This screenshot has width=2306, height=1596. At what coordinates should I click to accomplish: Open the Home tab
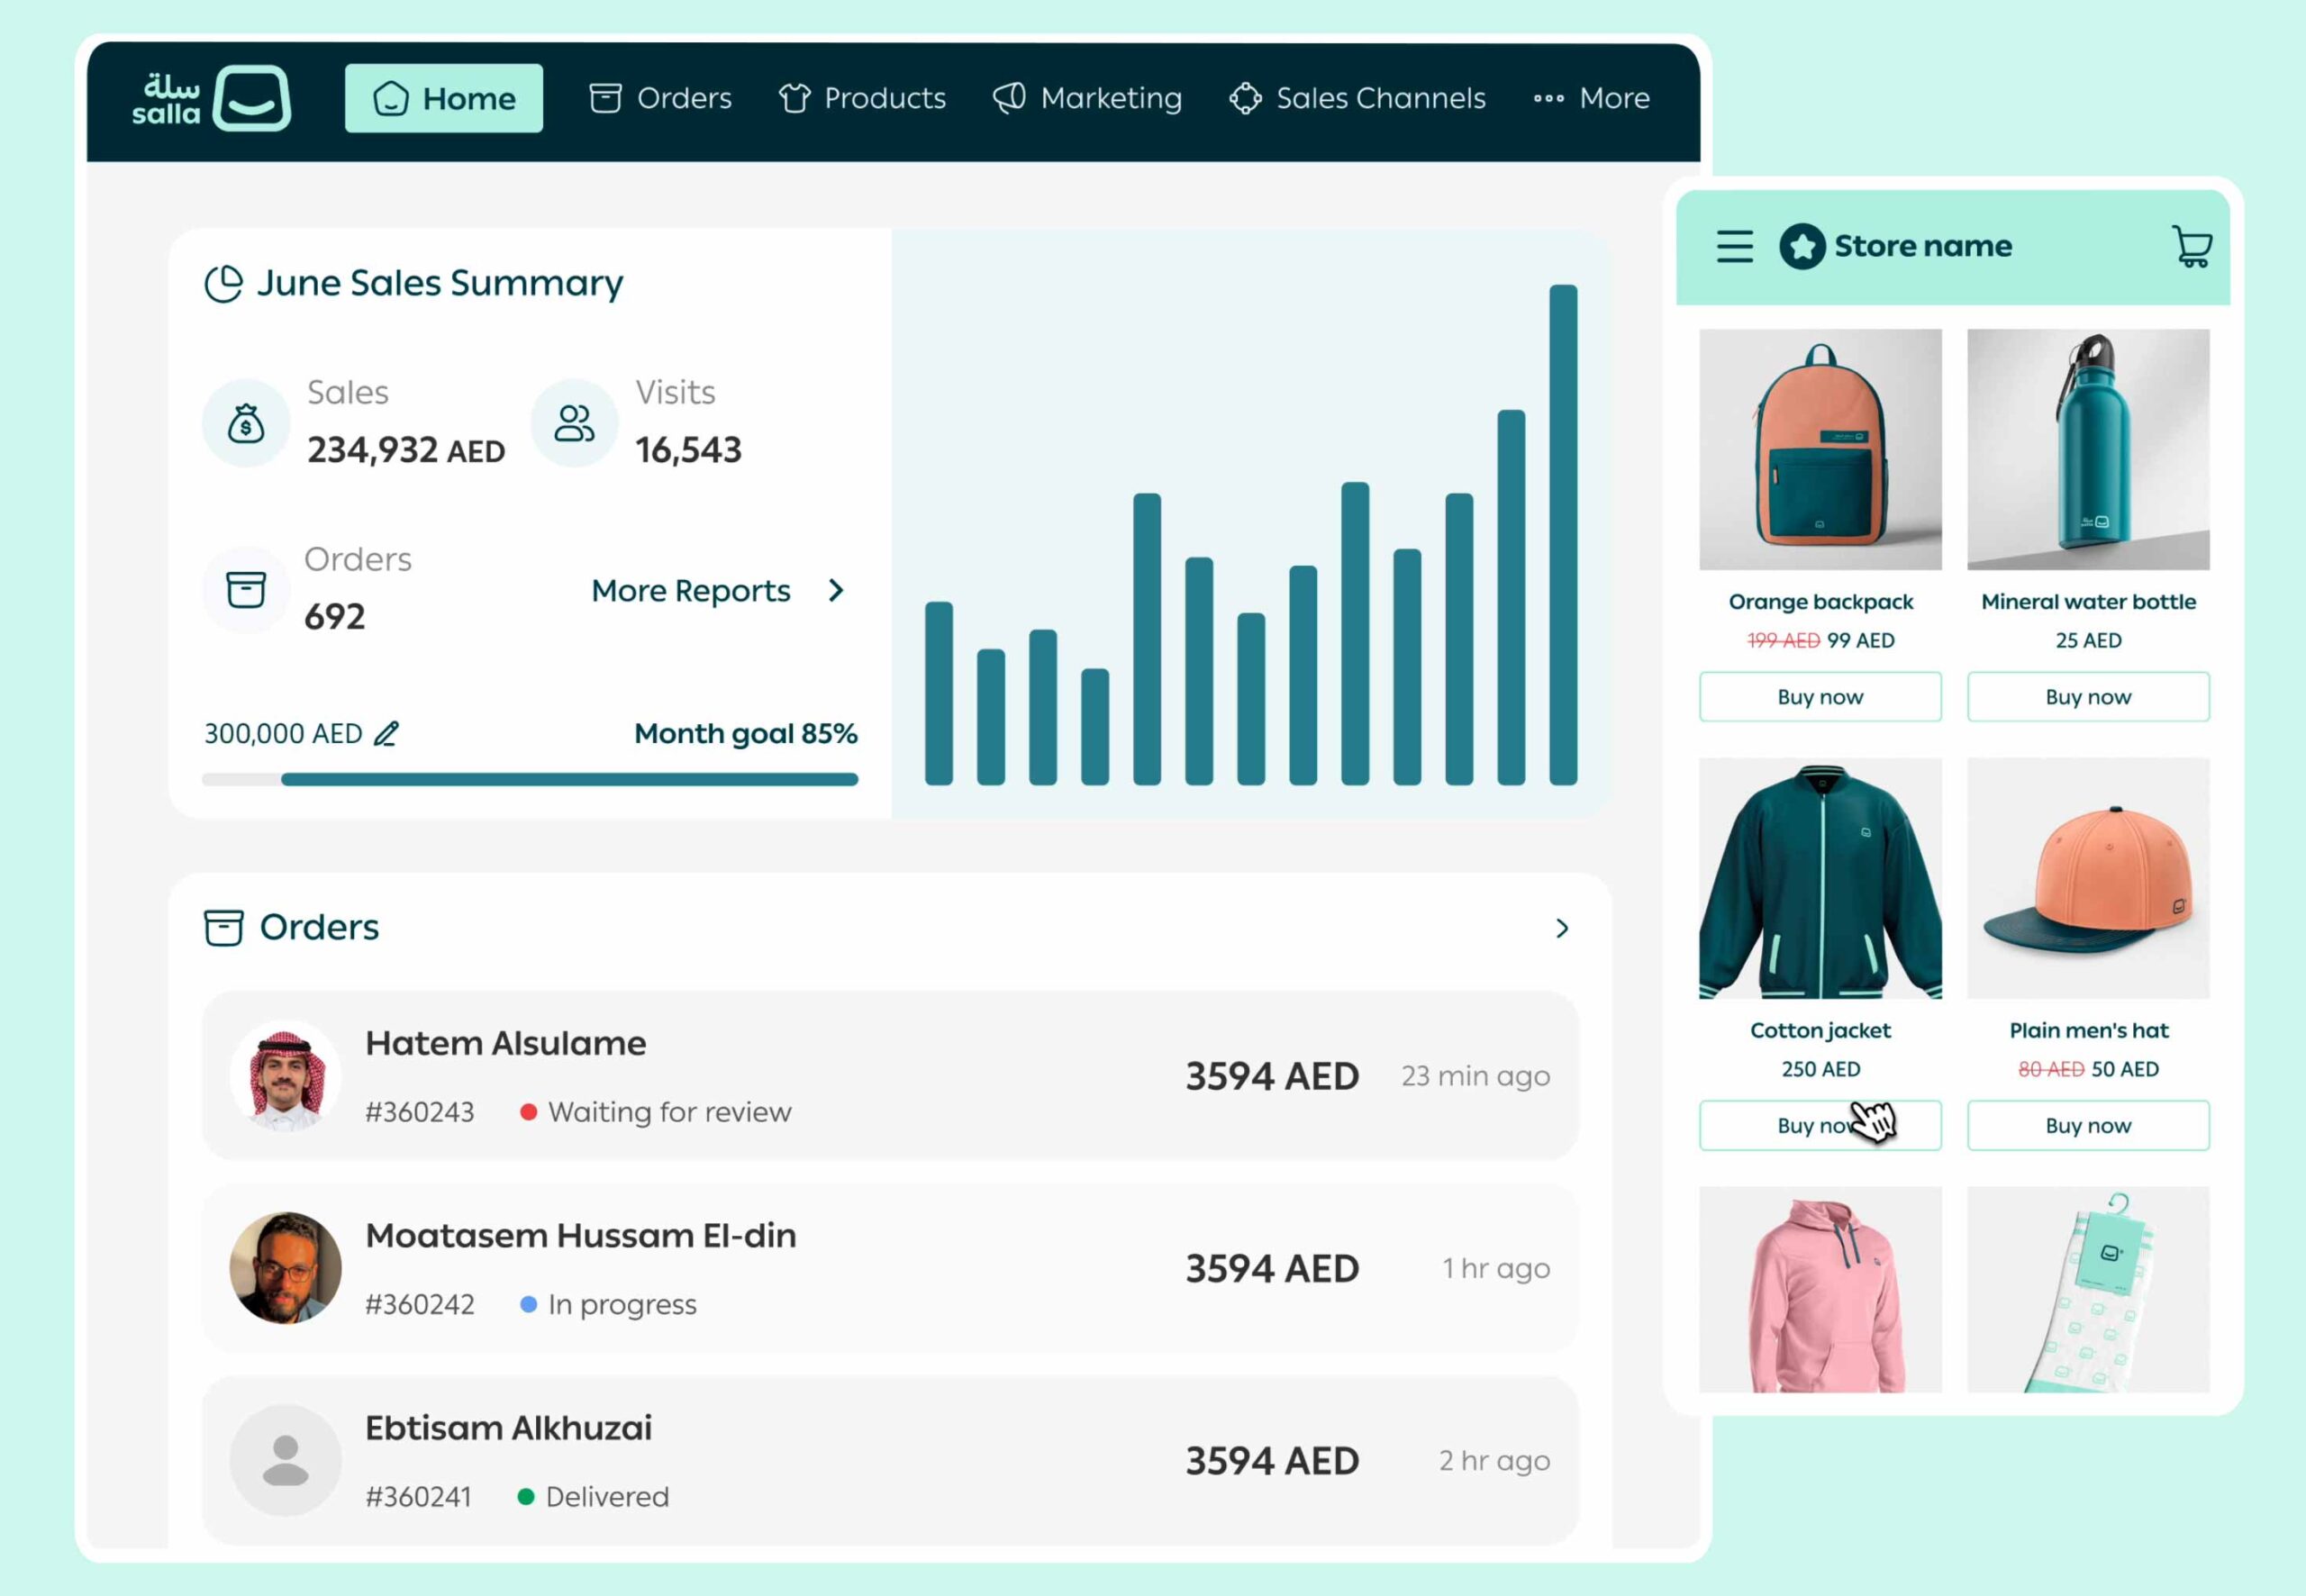click(444, 98)
